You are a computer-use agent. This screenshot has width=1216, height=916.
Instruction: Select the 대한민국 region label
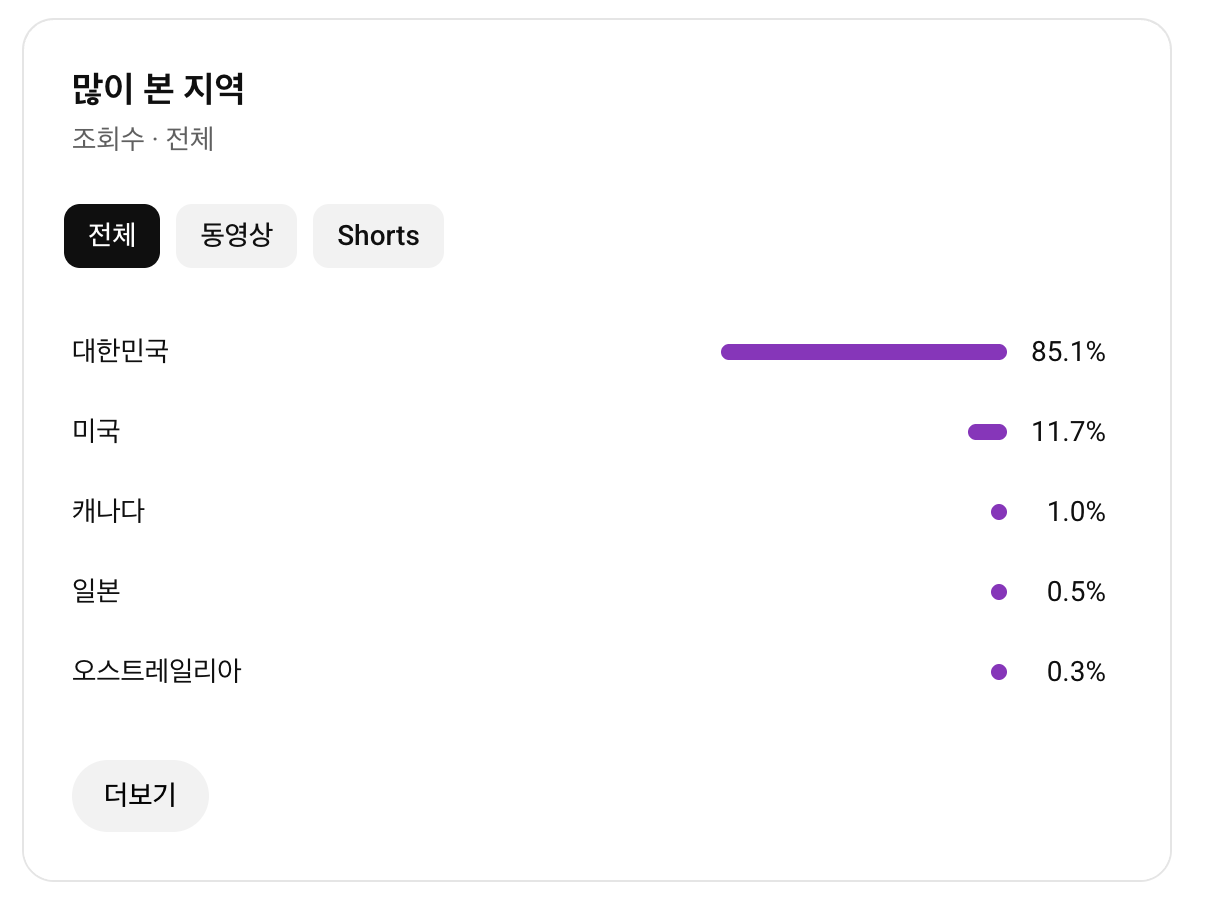[x=120, y=352]
